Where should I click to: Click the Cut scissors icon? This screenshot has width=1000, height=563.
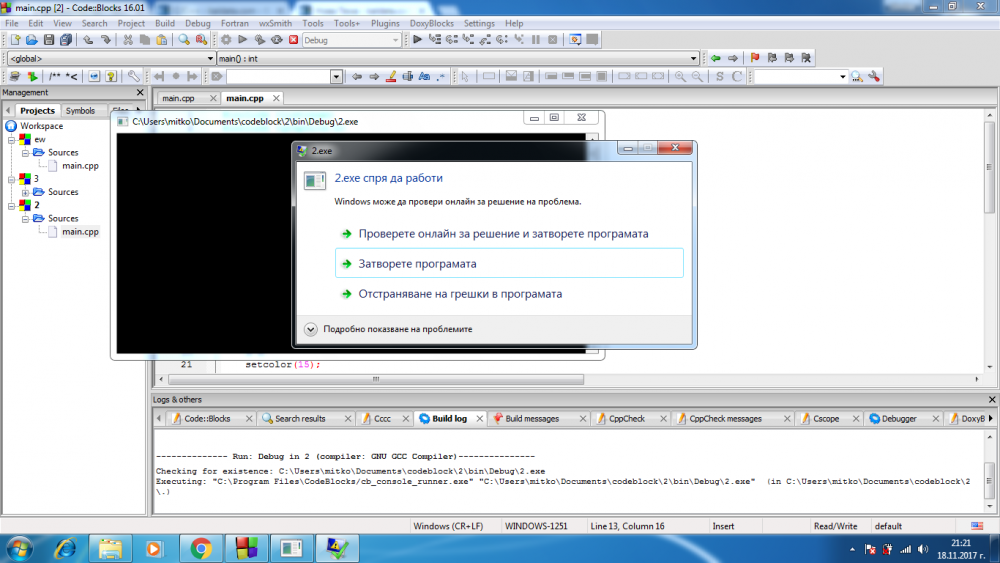(x=128, y=40)
